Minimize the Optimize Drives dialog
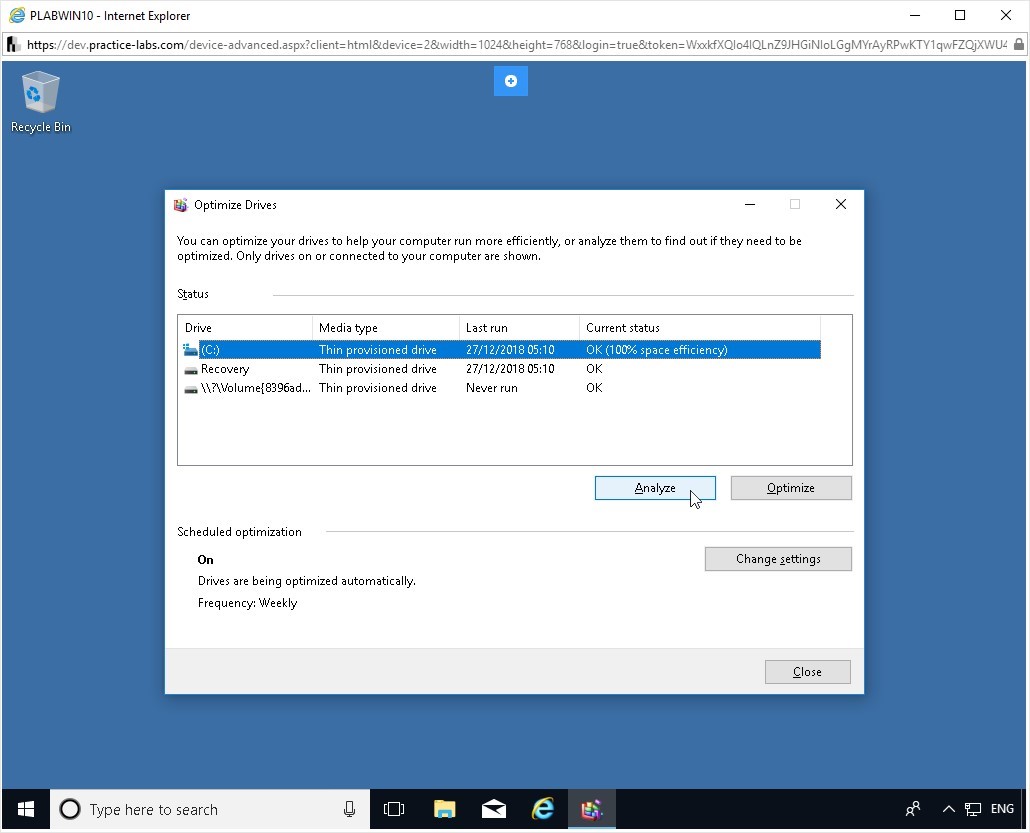1030x833 pixels. (x=750, y=204)
